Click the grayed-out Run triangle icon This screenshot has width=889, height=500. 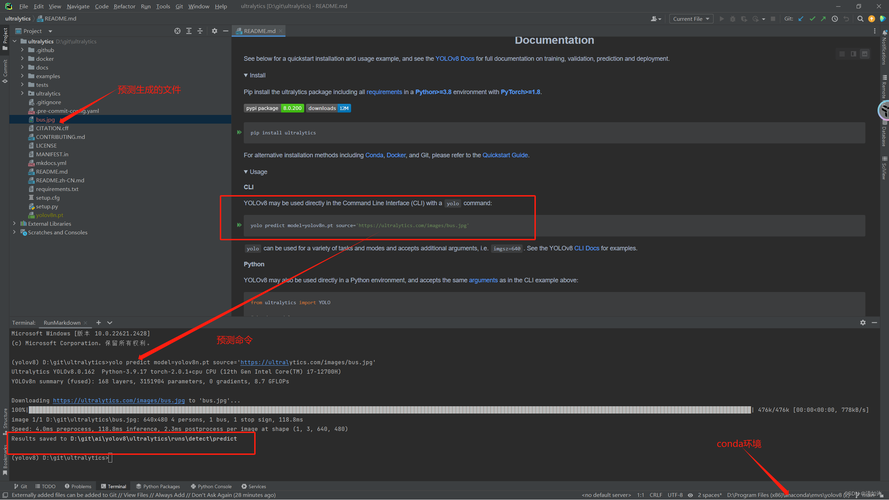click(x=722, y=19)
